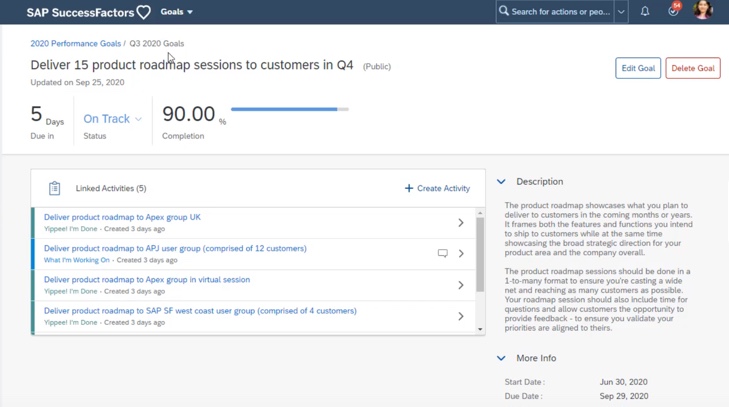Open details arrow for Apex group UK activity
The width and height of the screenshot is (729, 407).
[x=461, y=223]
